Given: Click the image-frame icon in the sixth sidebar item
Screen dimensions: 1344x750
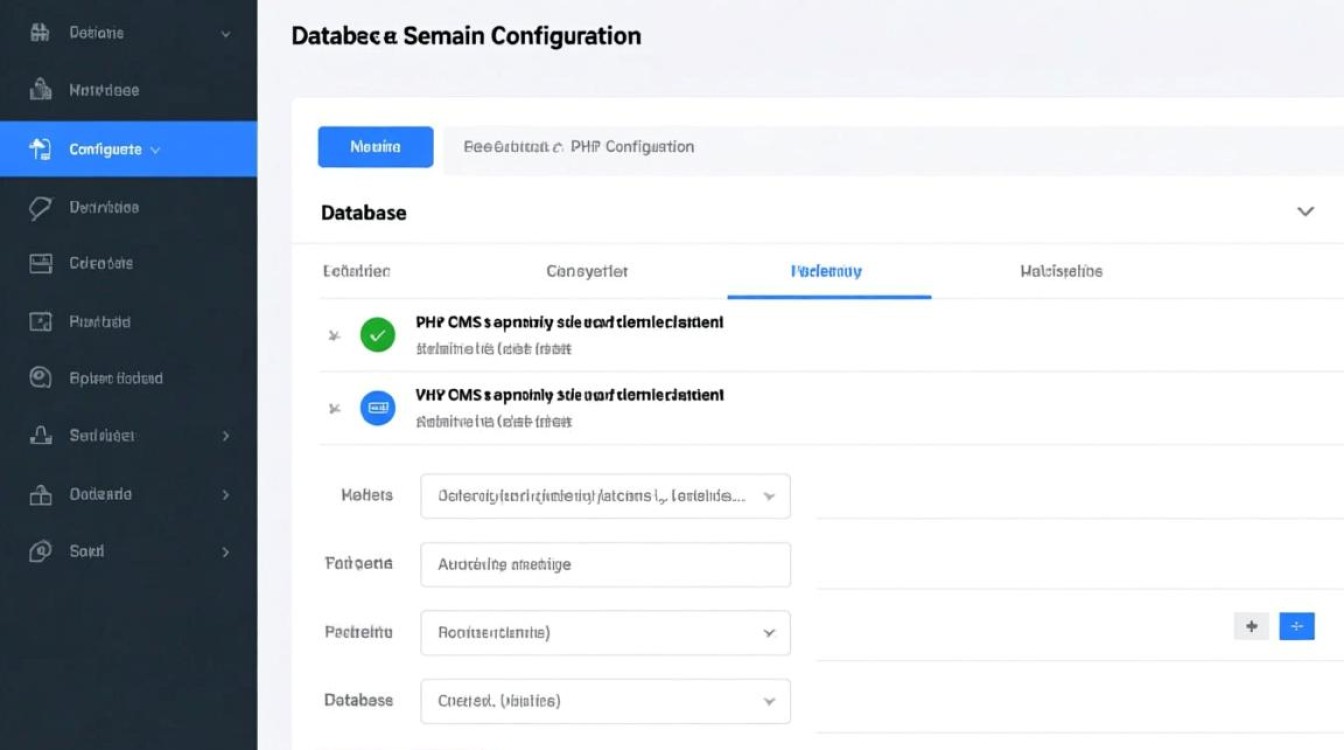Looking at the screenshot, I should 40,322.
